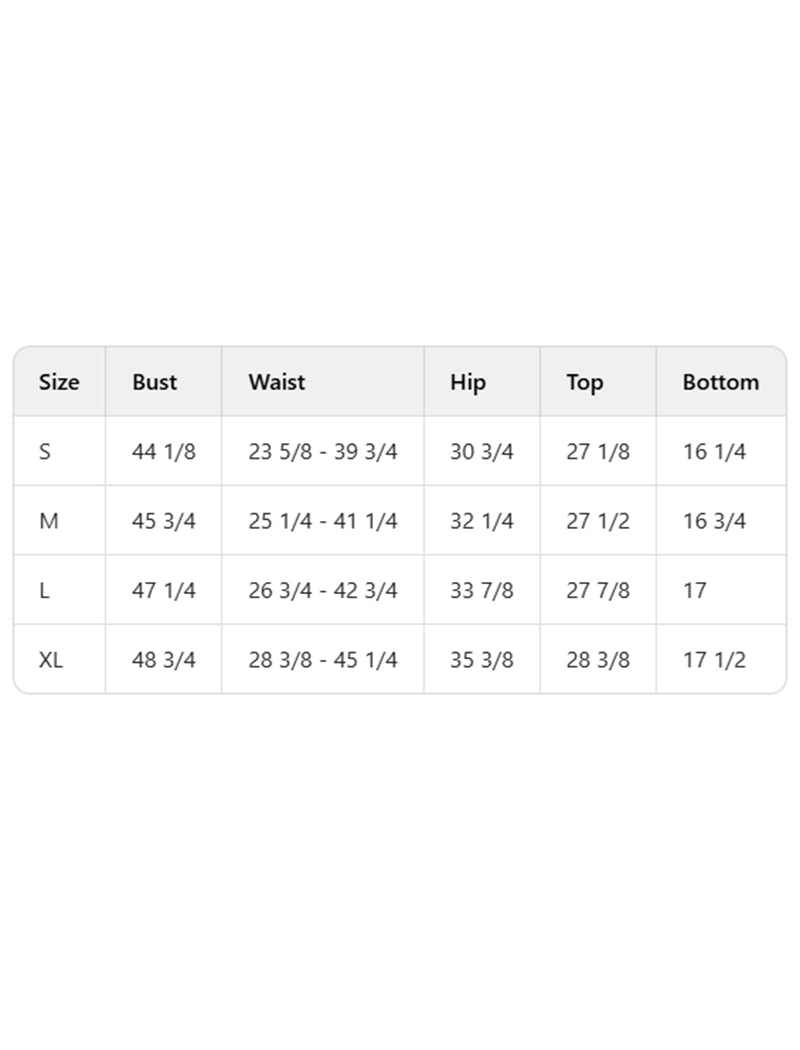Click bust value 44 1/8
This screenshot has height=1050, width=800.
tap(164, 452)
